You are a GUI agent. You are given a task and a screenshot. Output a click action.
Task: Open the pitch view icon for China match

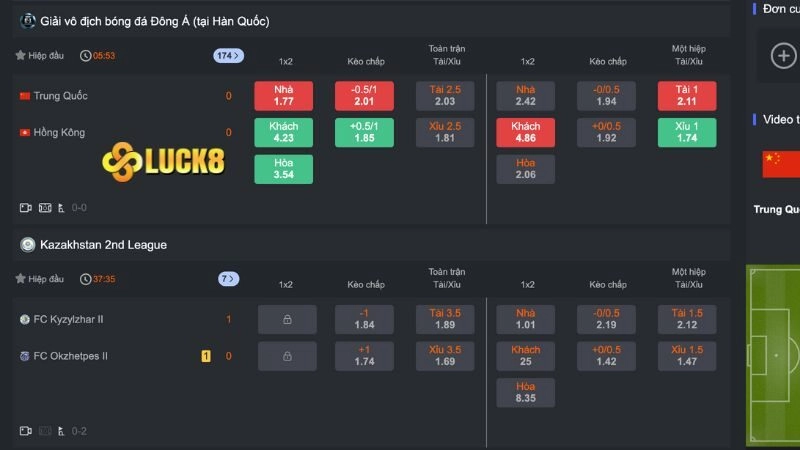click(45, 208)
